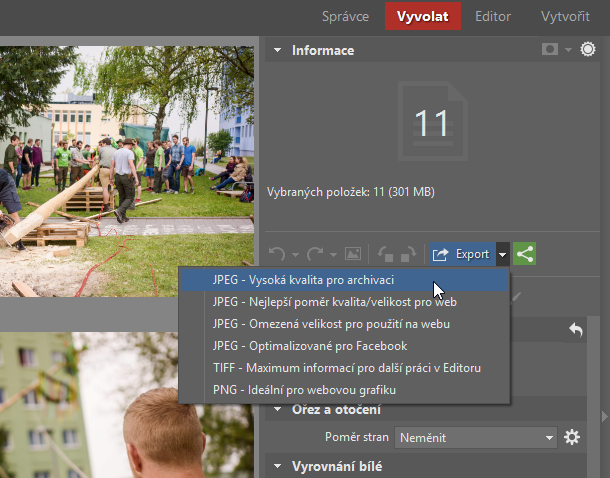Click the 11 files document icon
610x478 pixels.
(433, 121)
